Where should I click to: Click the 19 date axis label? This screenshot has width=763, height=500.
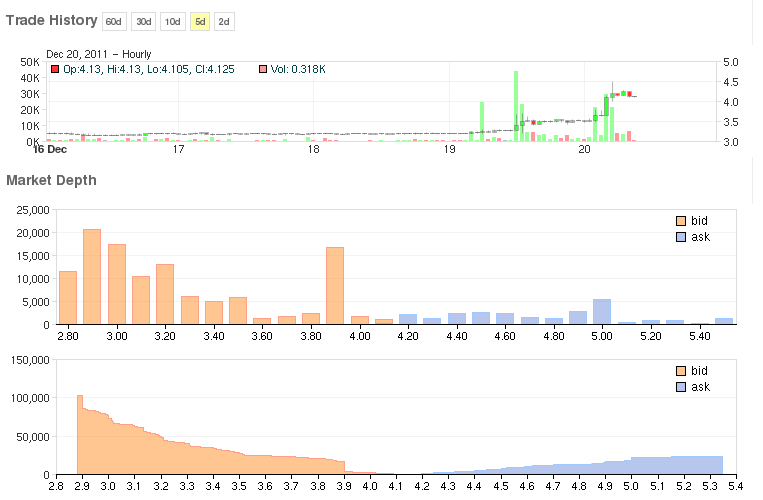[449, 150]
